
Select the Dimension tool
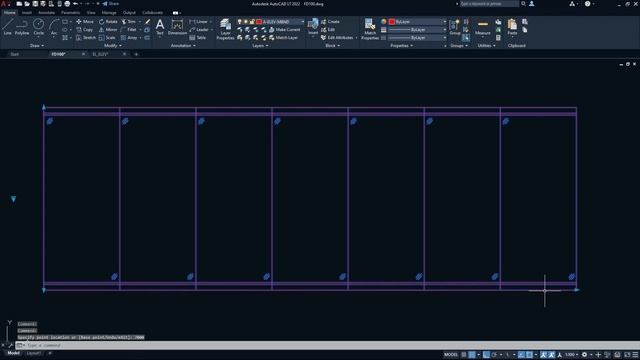[x=177, y=27]
